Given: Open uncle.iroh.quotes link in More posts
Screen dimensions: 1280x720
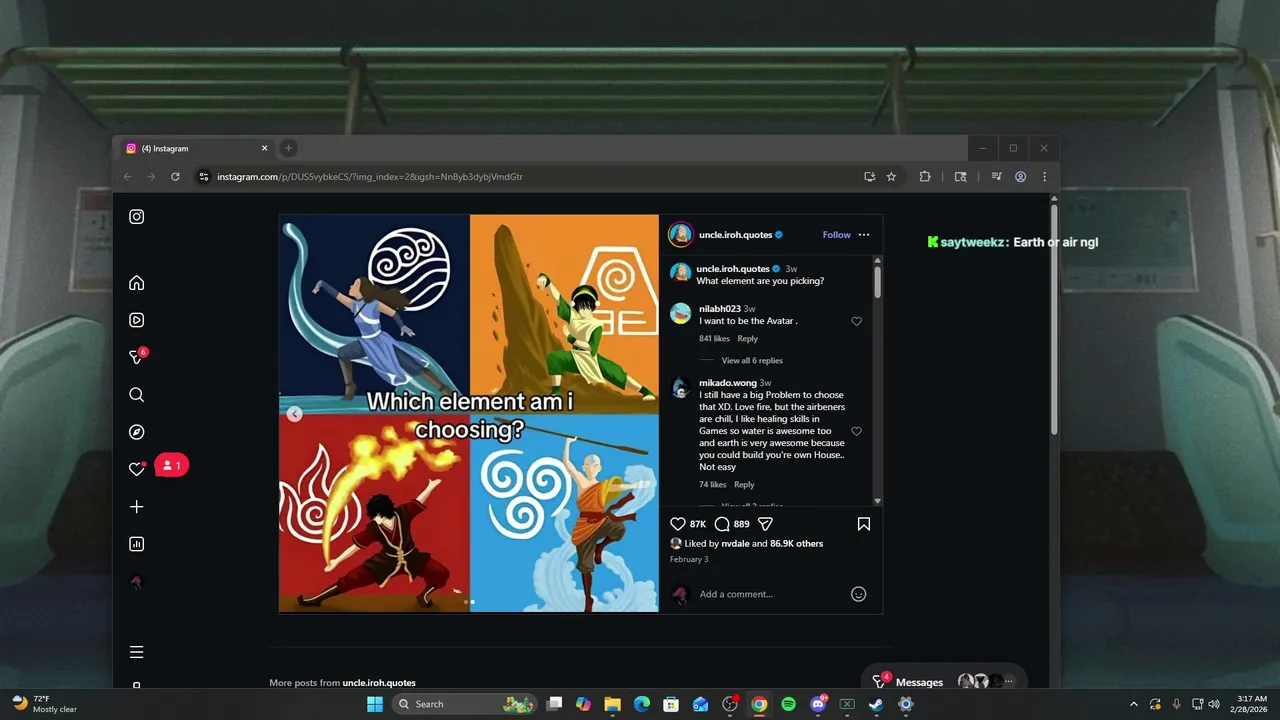Looking at the screenshot, I should point(379,683).
